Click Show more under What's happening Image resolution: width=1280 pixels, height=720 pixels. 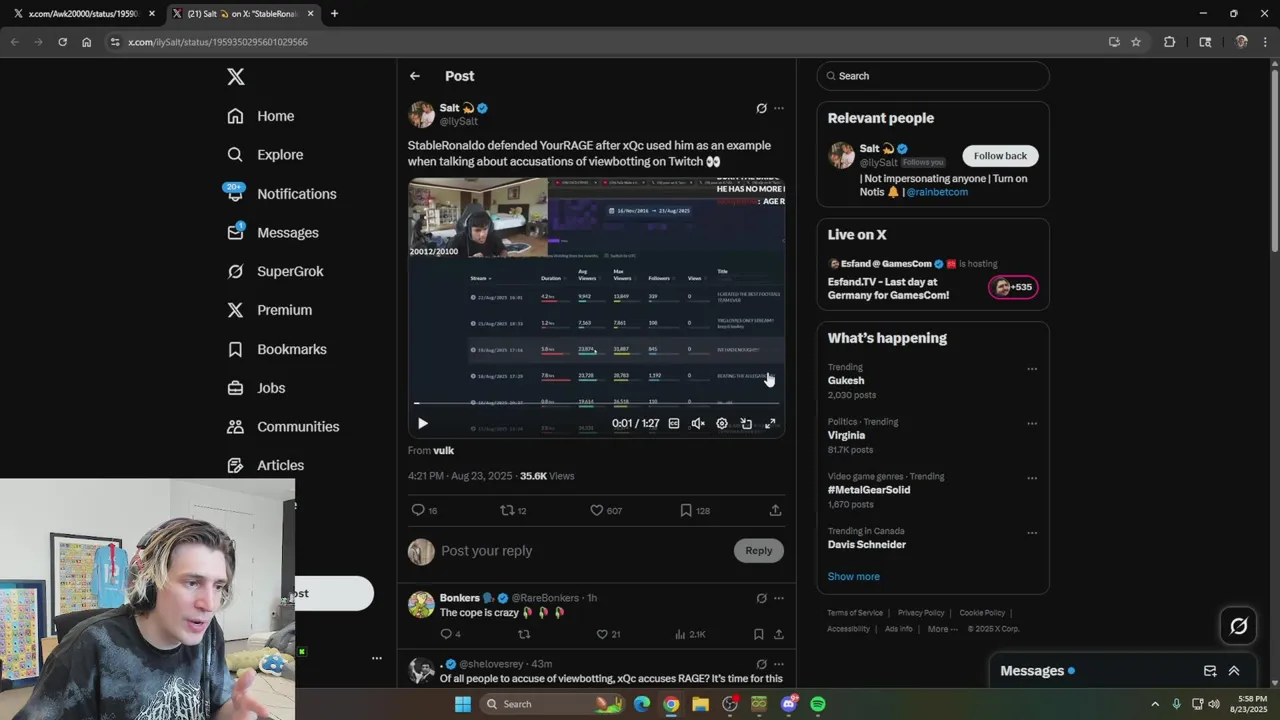853,577
